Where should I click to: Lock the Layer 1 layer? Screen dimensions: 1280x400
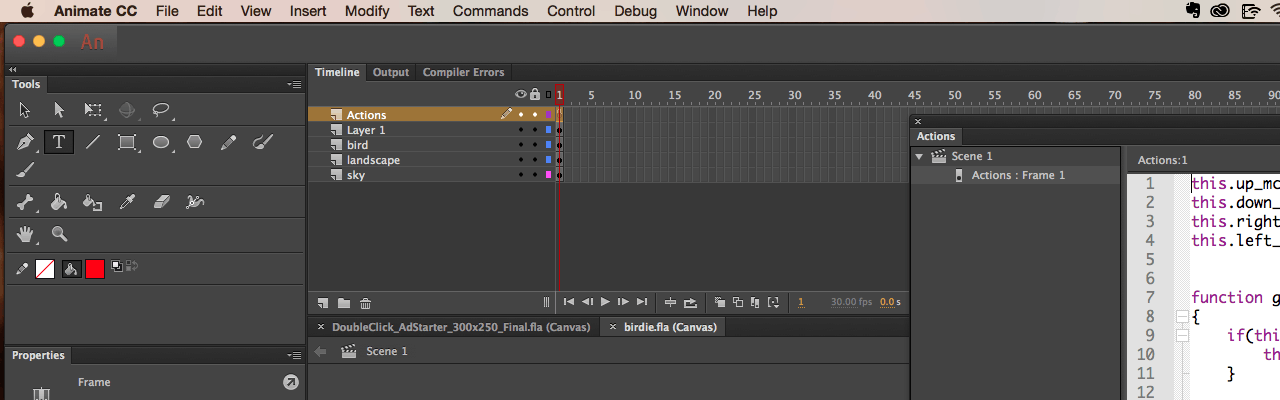[535, 130]
